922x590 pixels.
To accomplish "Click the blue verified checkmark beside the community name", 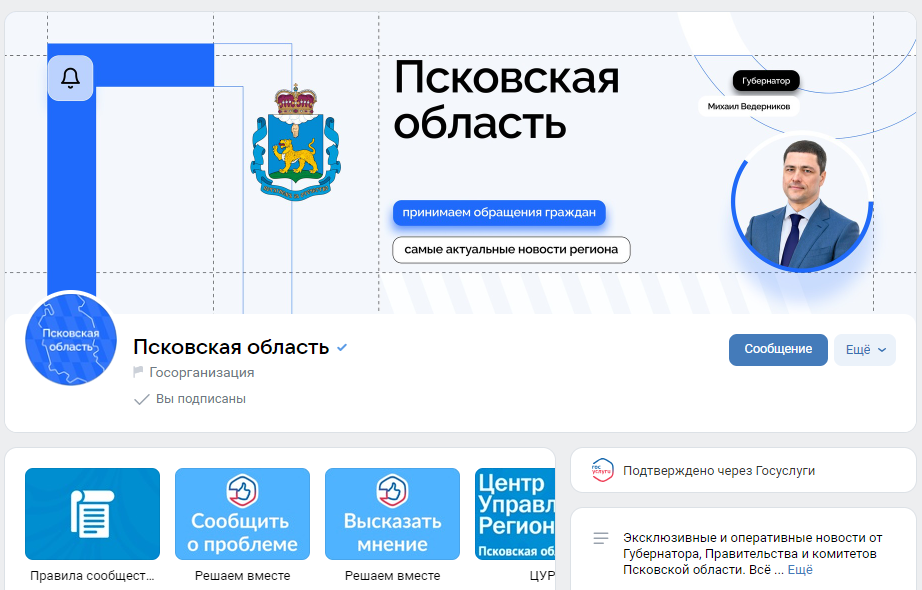I will (342, 348).
